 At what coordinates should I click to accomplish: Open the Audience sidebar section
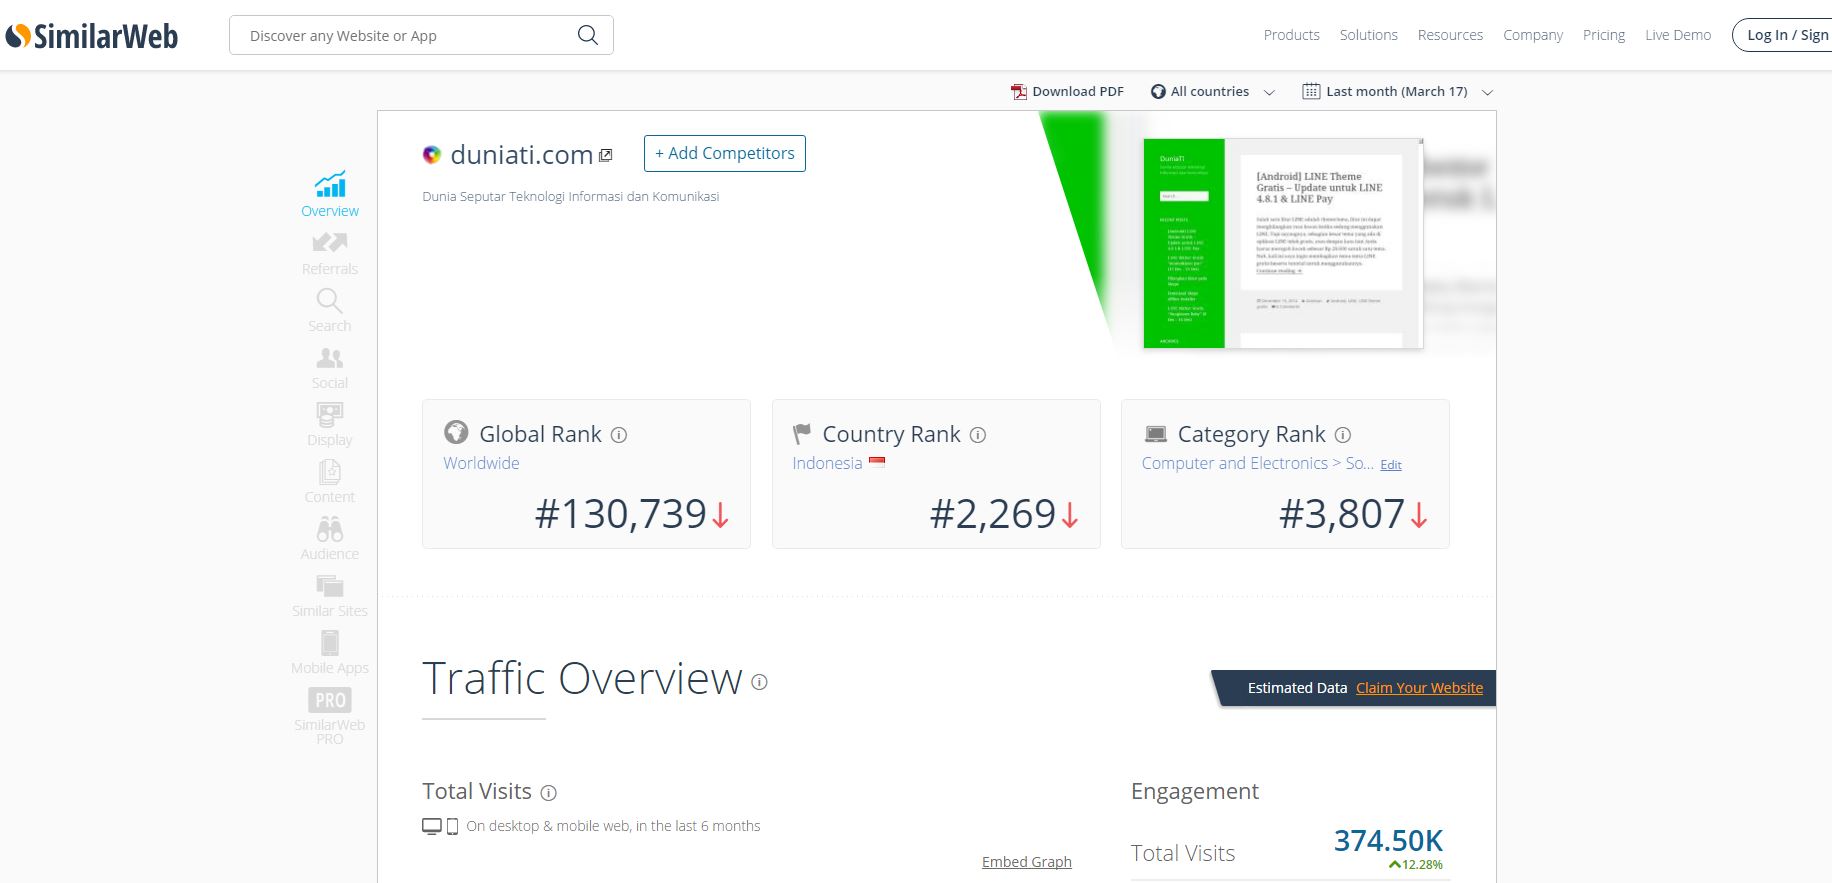pos(330,539)
